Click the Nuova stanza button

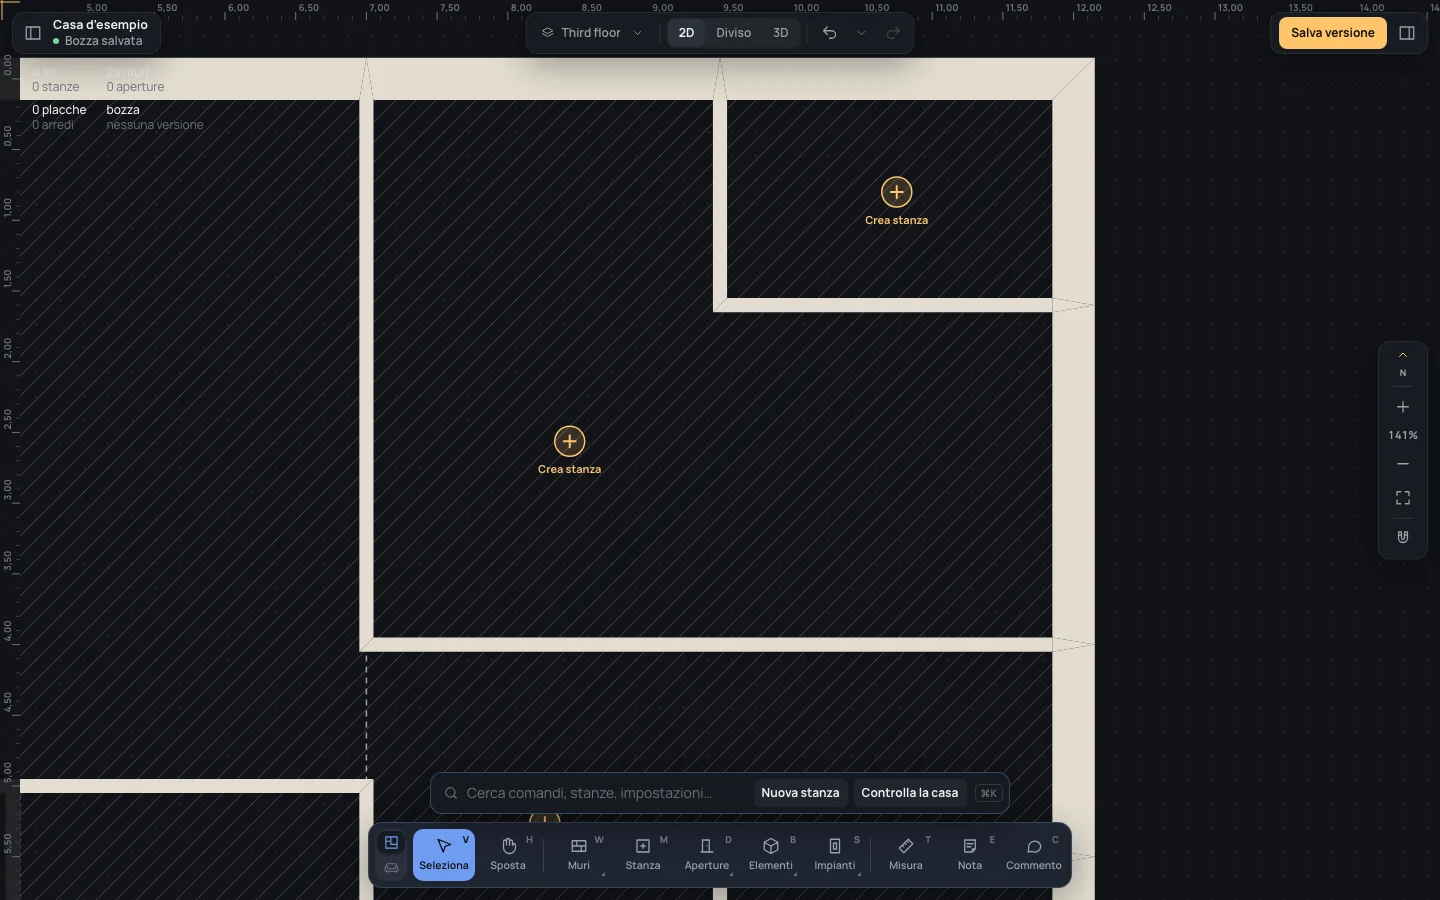click(800, 793)
